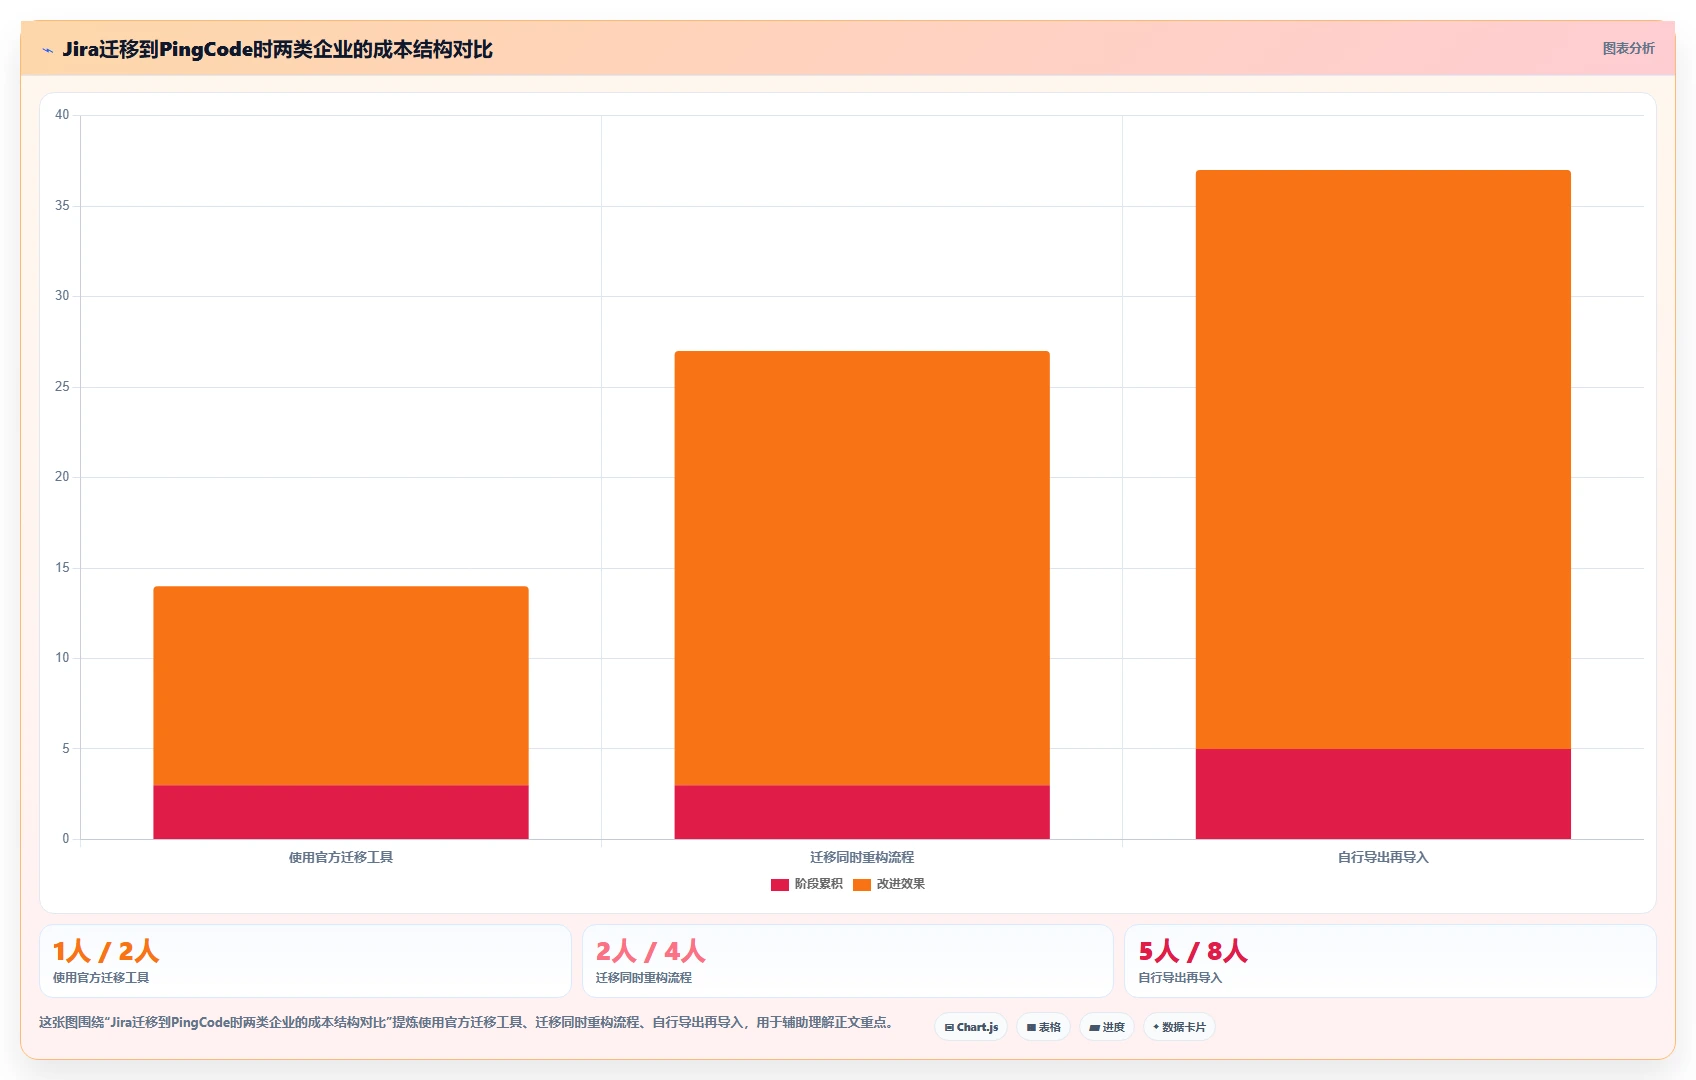Select the 表格 tag chip

[1044, 1027]
